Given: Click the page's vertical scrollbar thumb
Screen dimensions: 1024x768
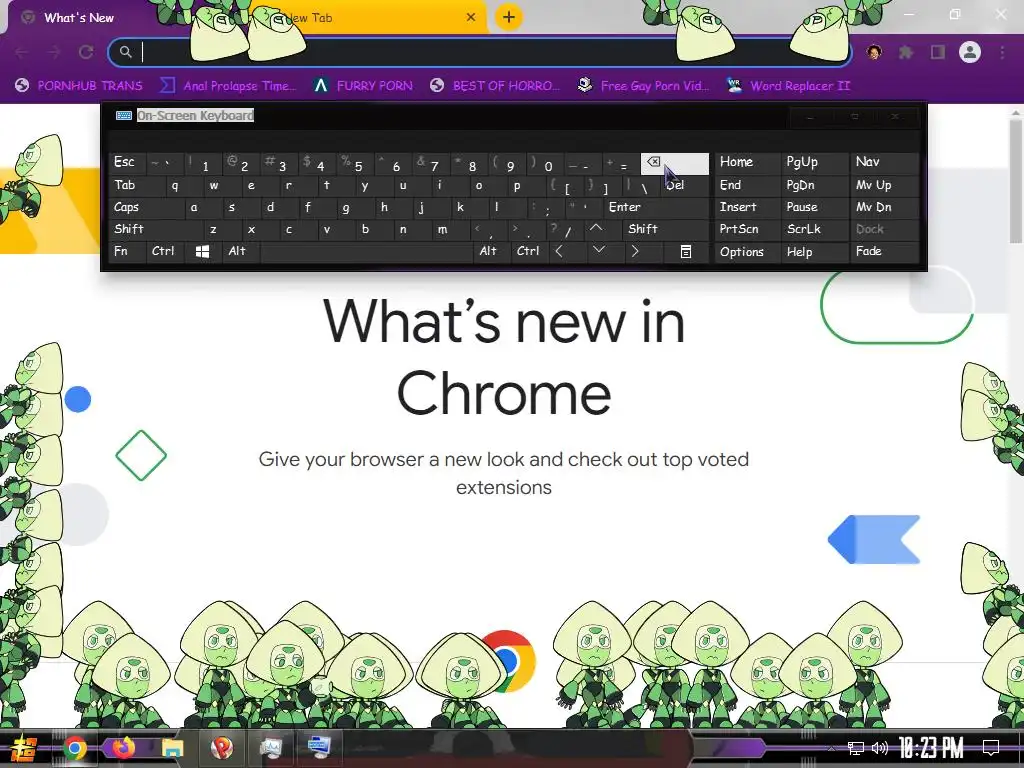Looking at the screenshot, I should (x=1016, y=180).
